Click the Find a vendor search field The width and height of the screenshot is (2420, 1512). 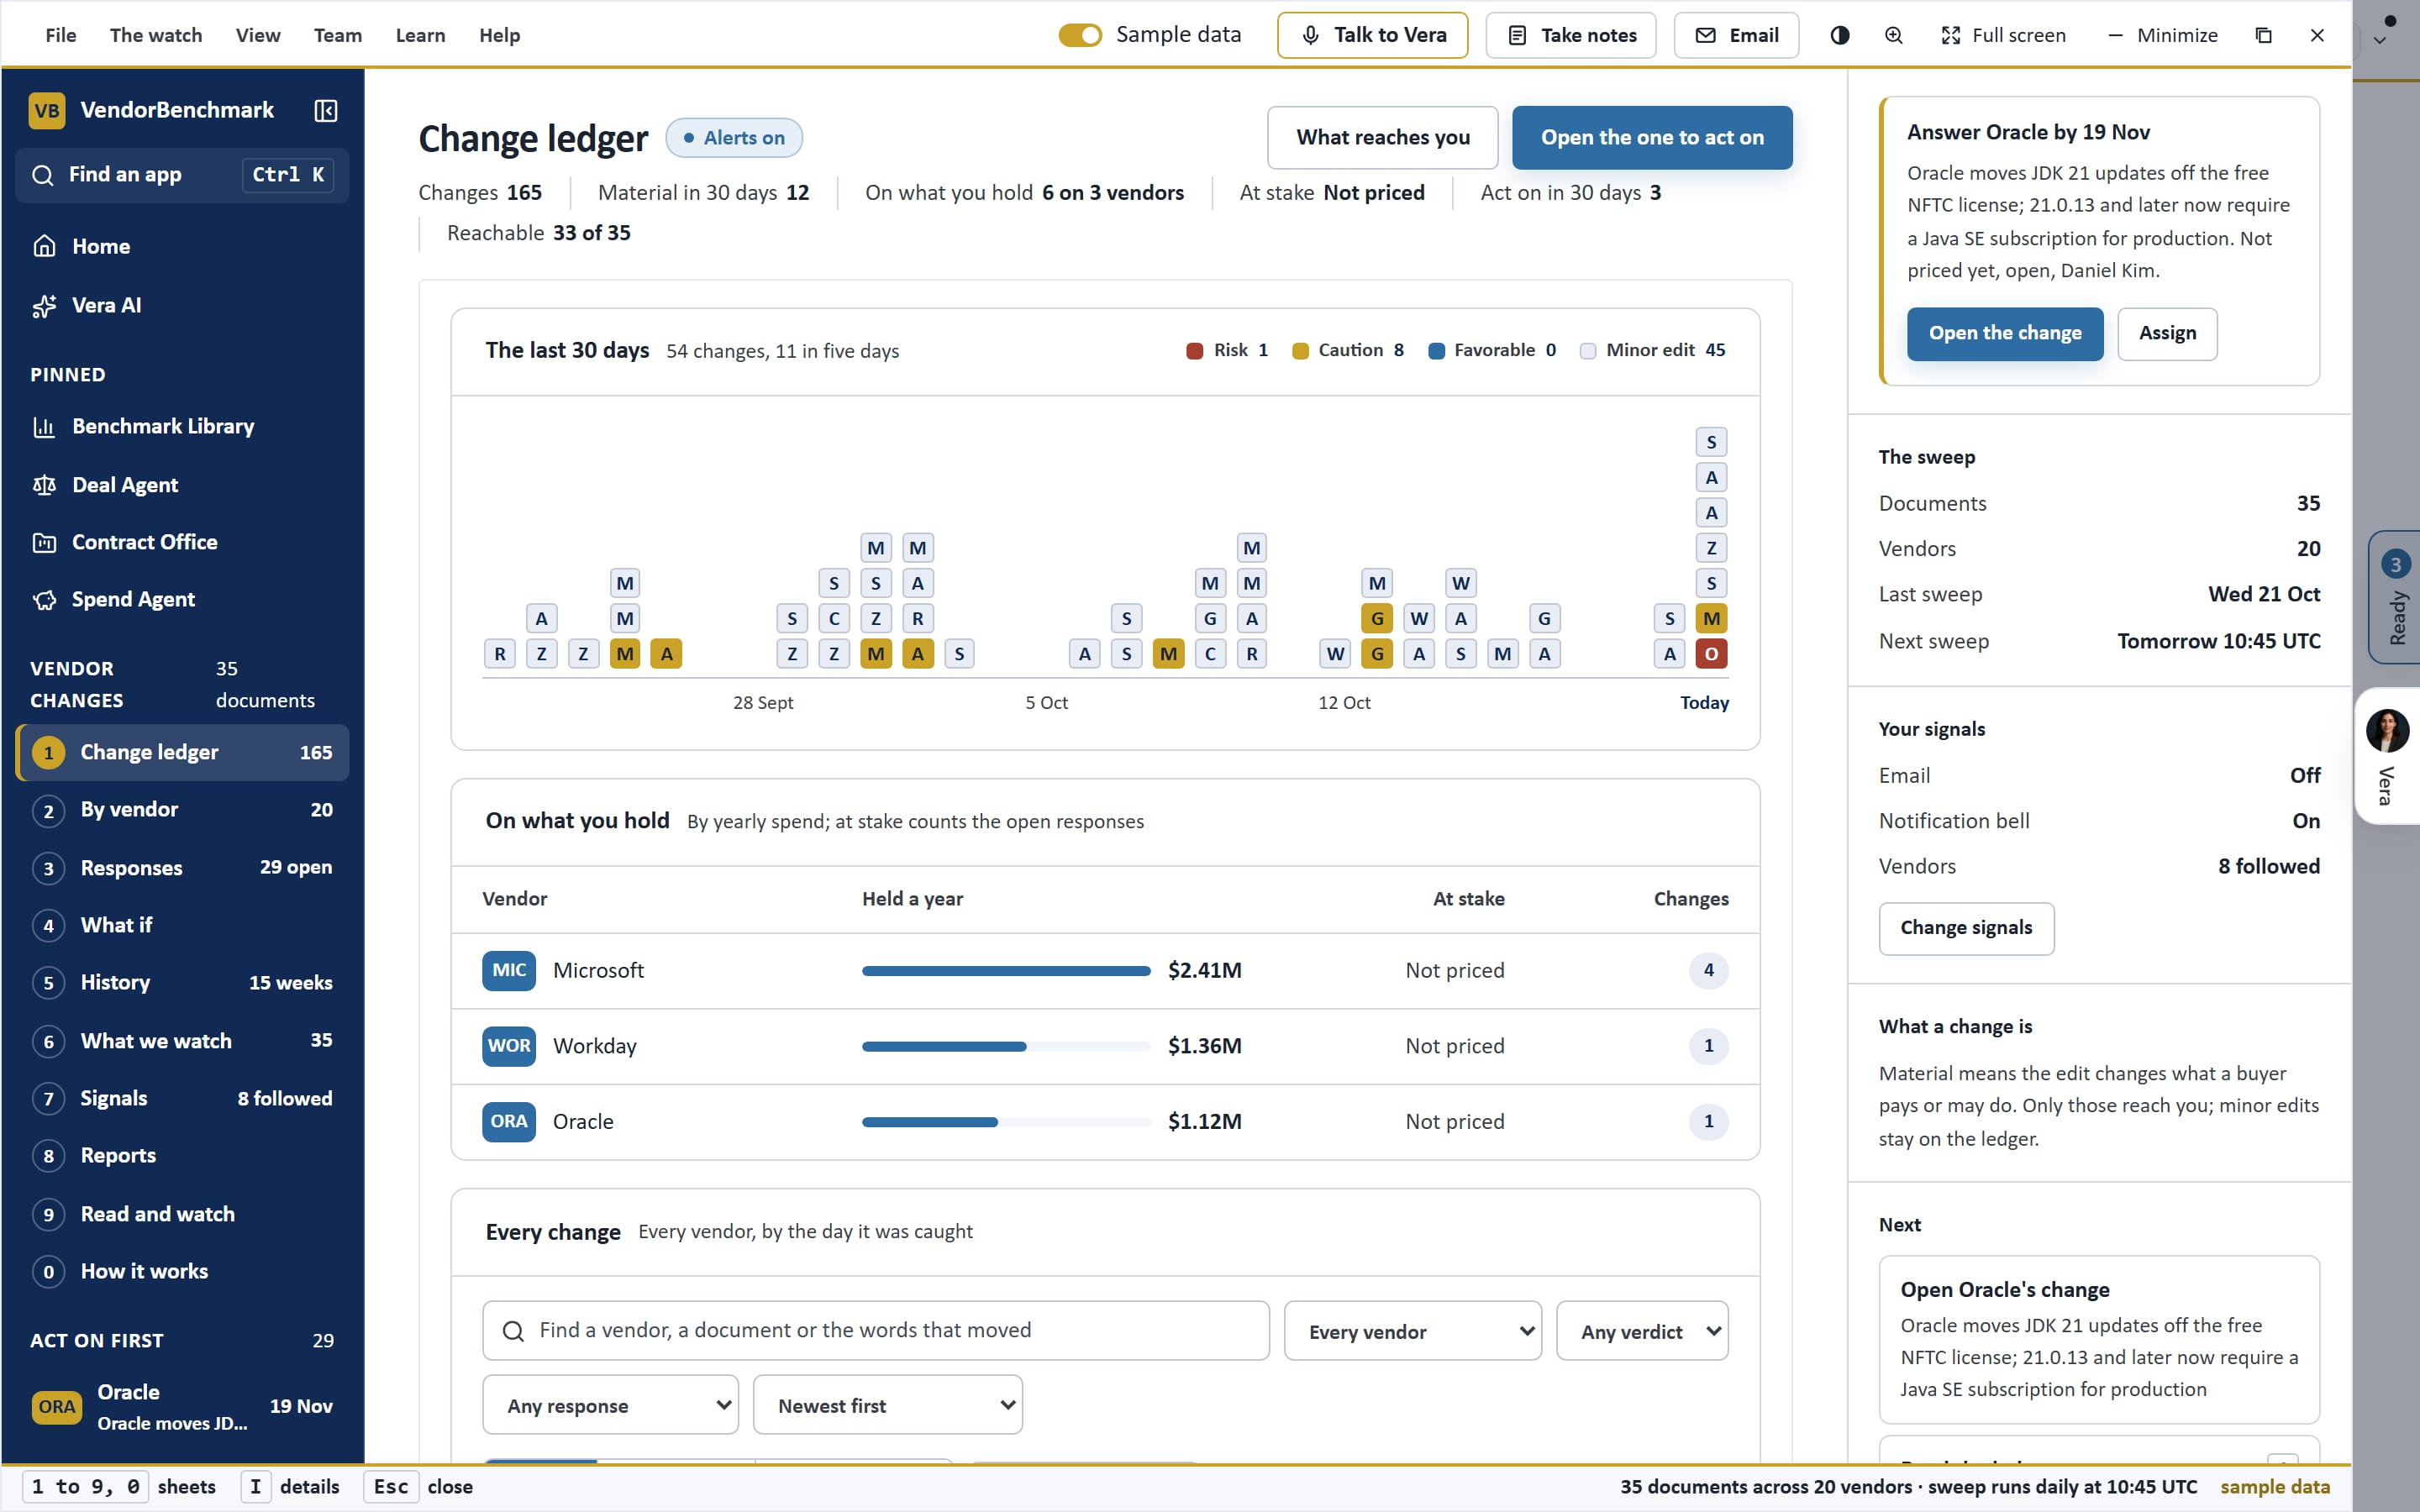876,1331
